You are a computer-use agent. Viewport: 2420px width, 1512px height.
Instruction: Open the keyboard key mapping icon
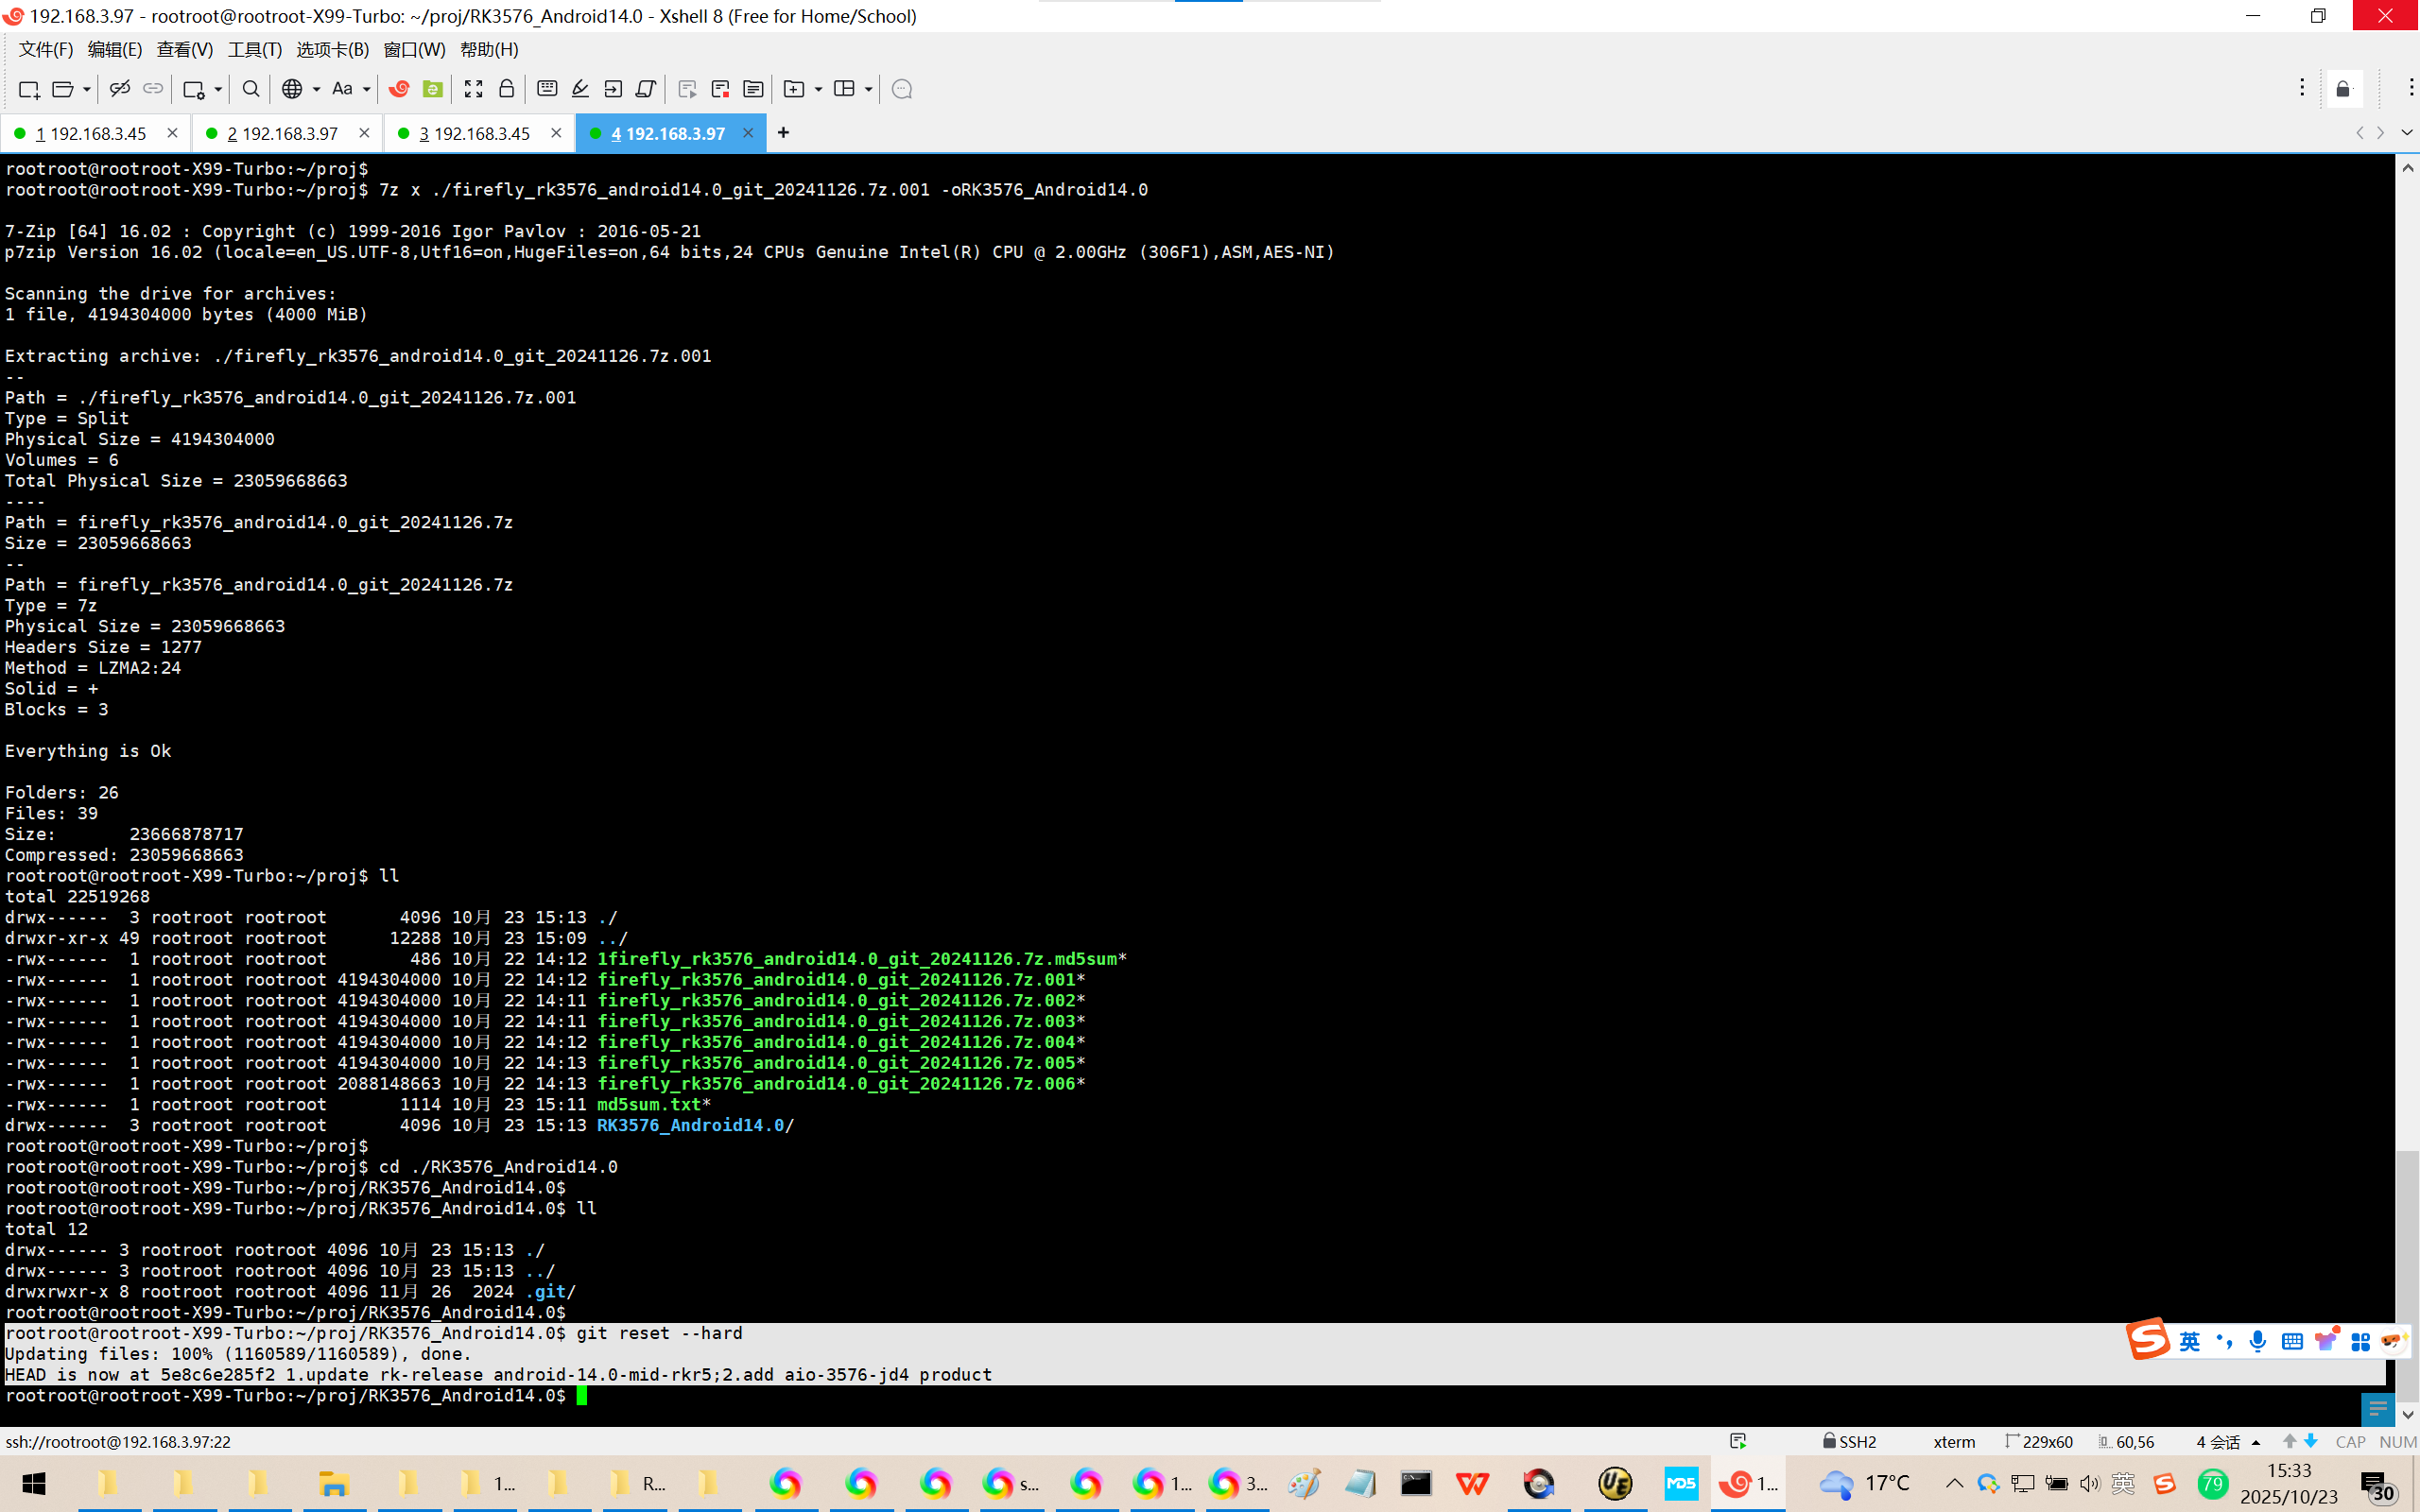coord(547,89)
